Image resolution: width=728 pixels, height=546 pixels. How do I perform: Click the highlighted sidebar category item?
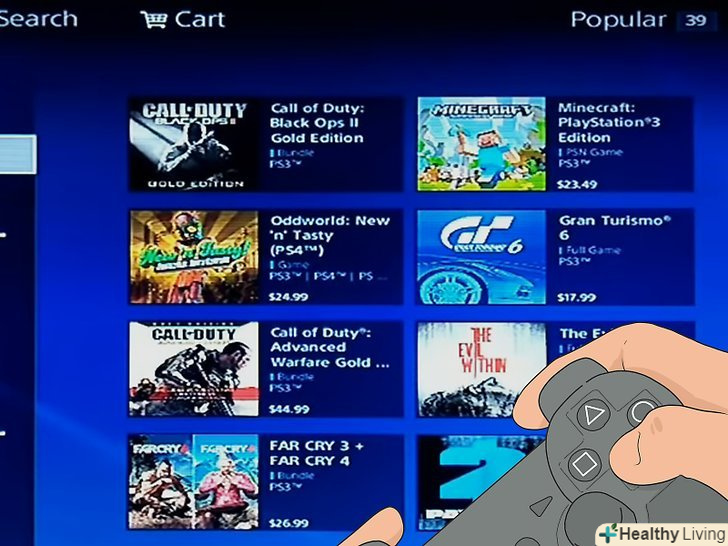[x=18, y=154]
